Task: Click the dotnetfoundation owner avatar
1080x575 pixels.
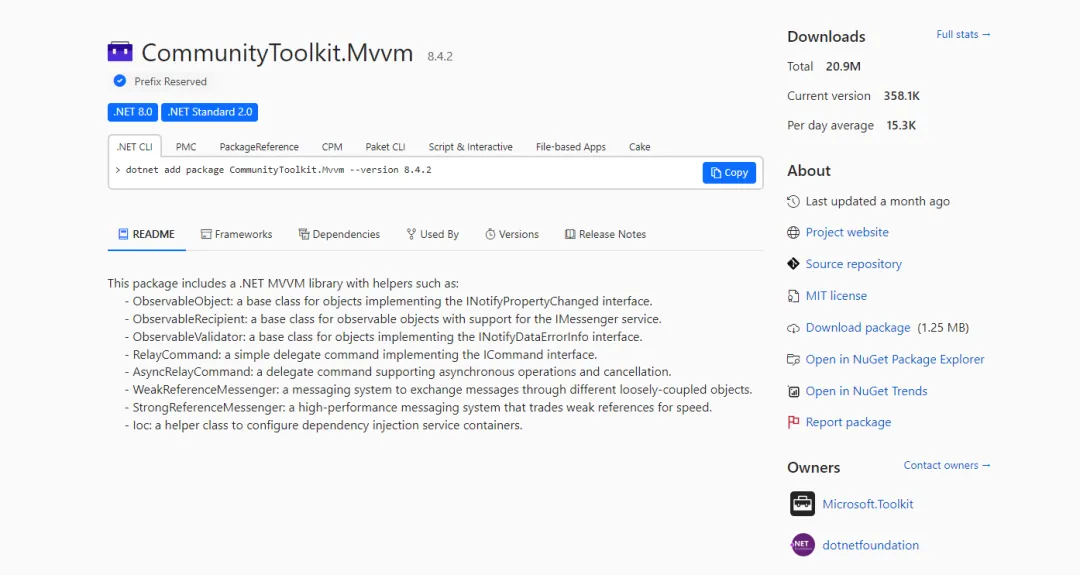Action: [802, 545]
